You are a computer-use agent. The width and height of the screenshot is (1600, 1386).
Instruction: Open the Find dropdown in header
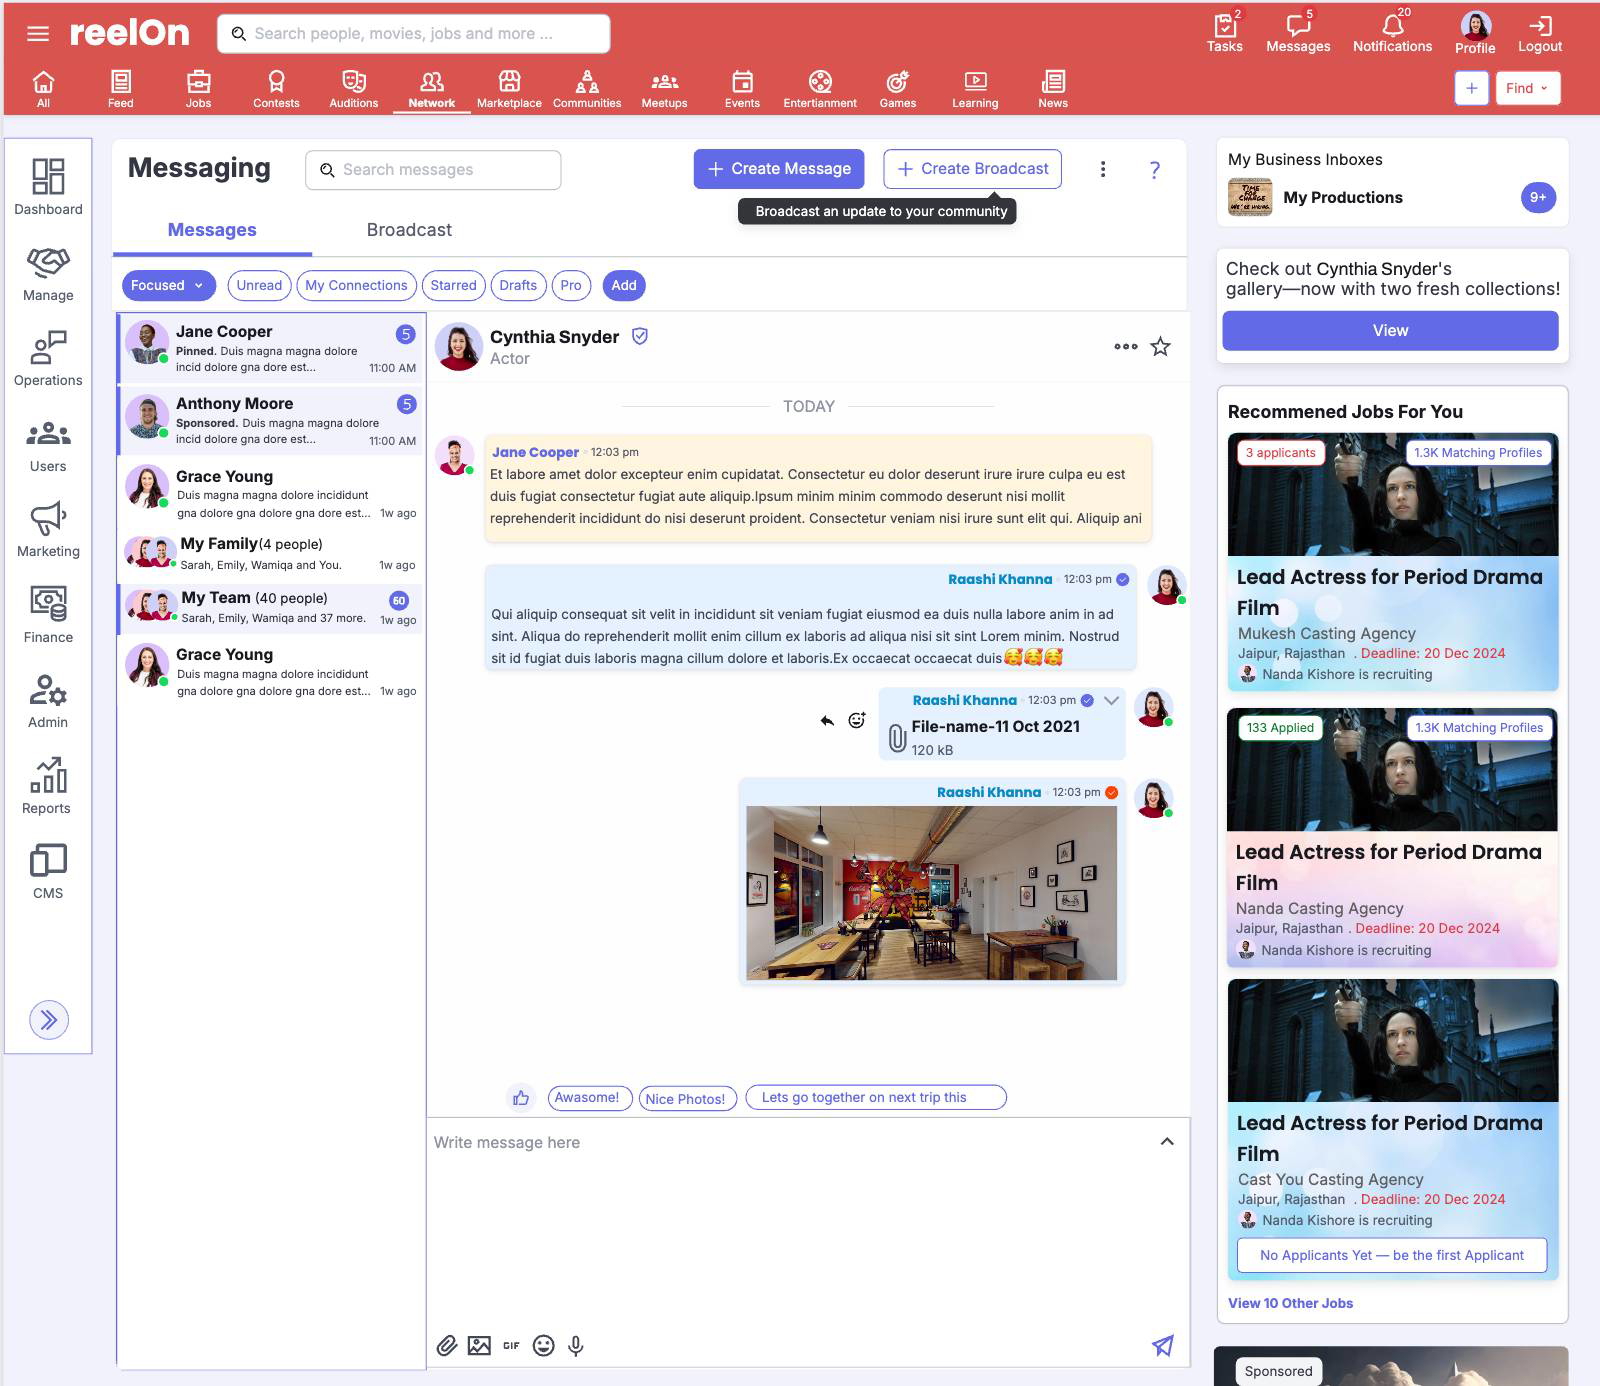click(x=1527, y=88)
